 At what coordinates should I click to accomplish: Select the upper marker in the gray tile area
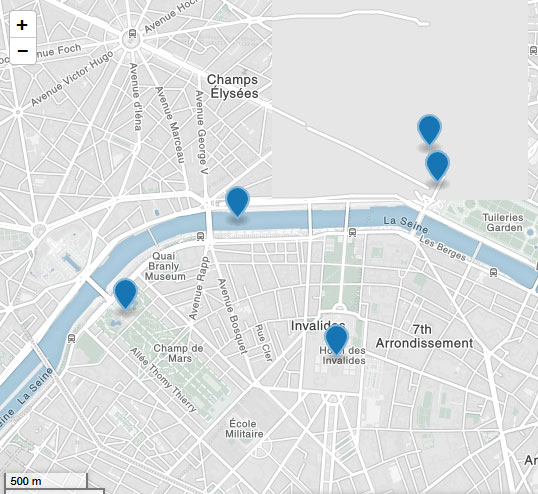(429, 130)
